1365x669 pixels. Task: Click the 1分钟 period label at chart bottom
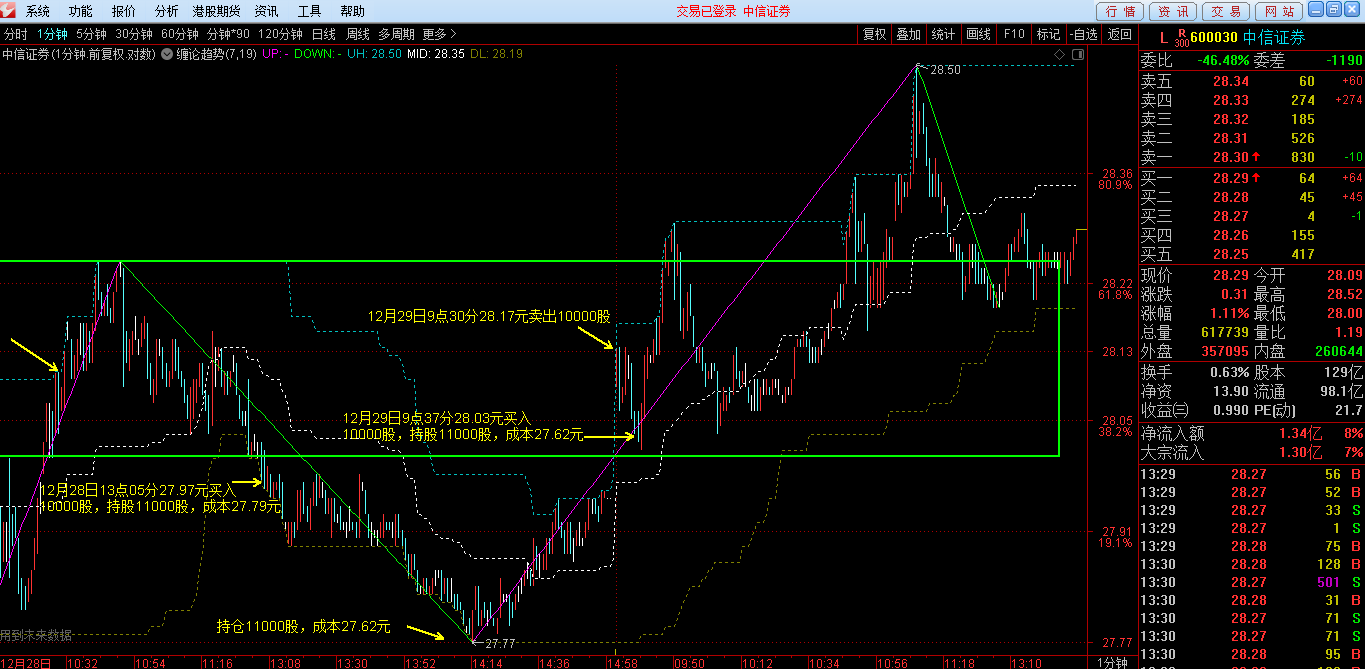click(x=1113, y=662)
